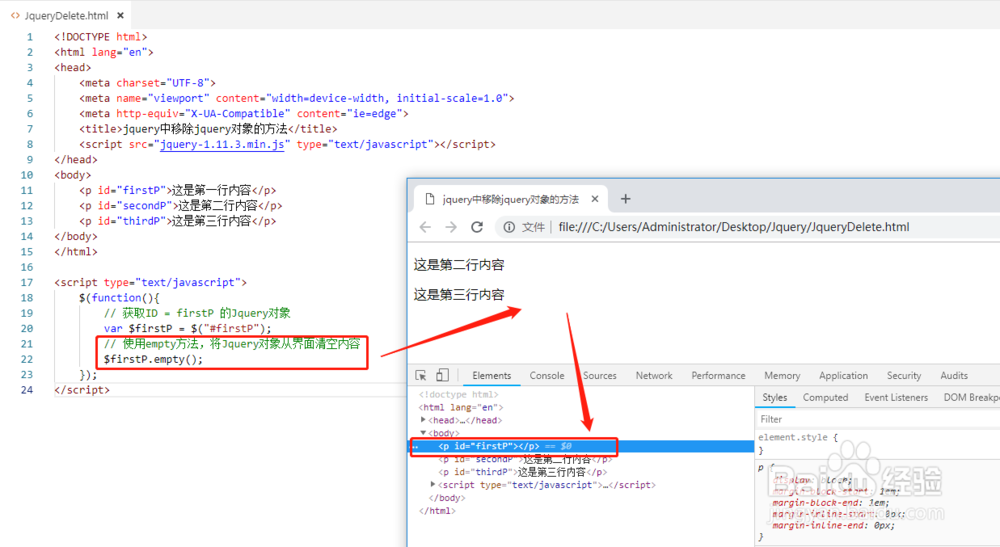Reload the browser page
1000x547 pixels.
[x=477, y=227]
